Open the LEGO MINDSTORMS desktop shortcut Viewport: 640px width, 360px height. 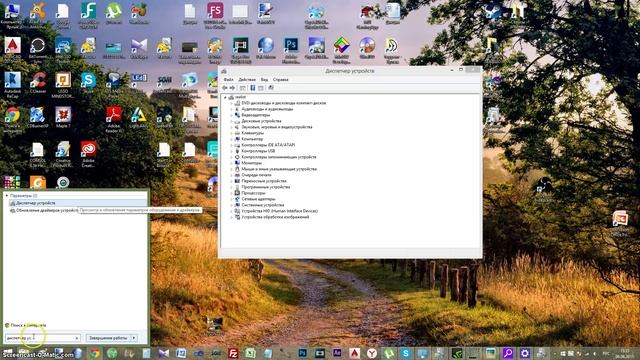[63, 84]
